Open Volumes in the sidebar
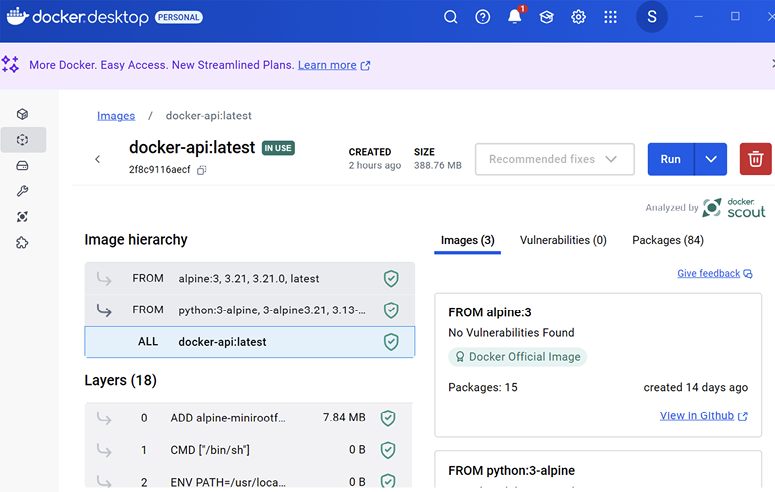 click(22, 166)
